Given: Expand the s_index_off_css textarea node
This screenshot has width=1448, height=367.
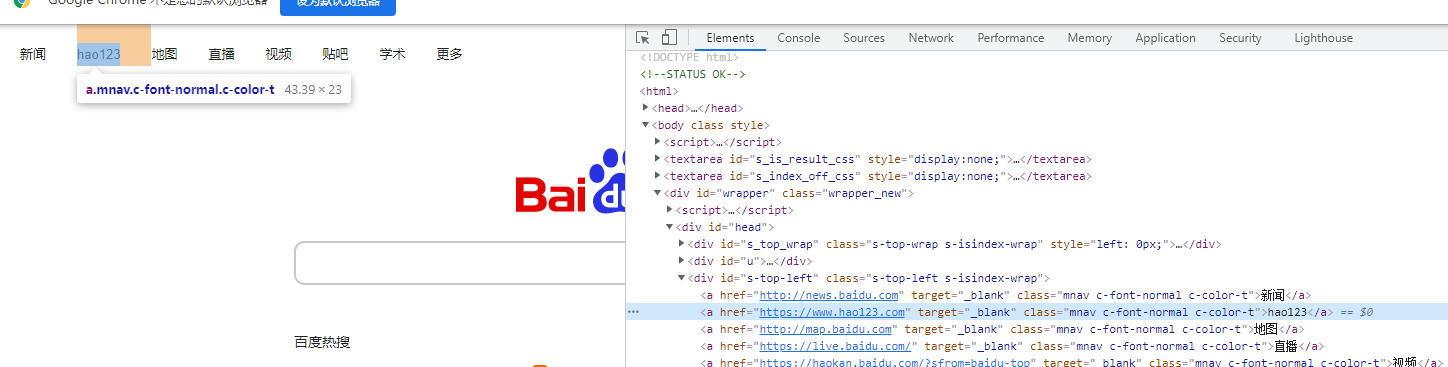Looking at the screenshot, I should pos(658,176).
